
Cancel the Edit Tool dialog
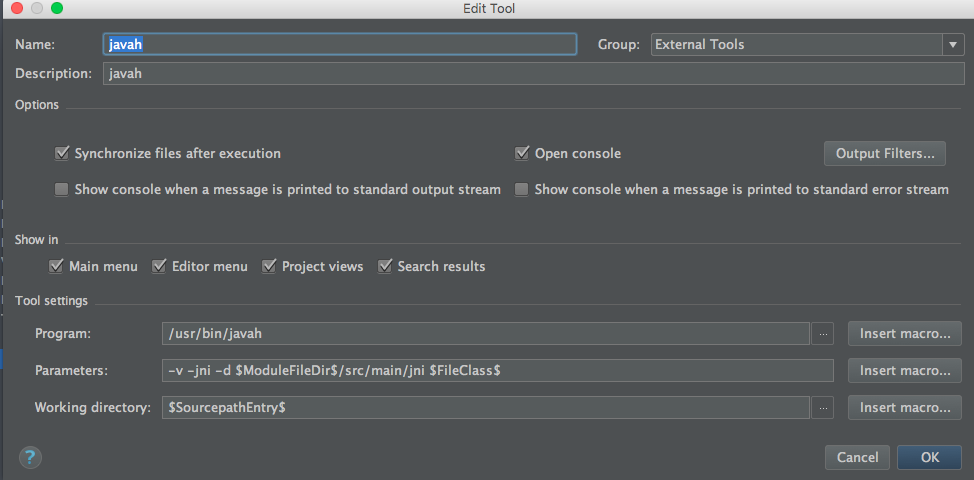click(857, 457)
